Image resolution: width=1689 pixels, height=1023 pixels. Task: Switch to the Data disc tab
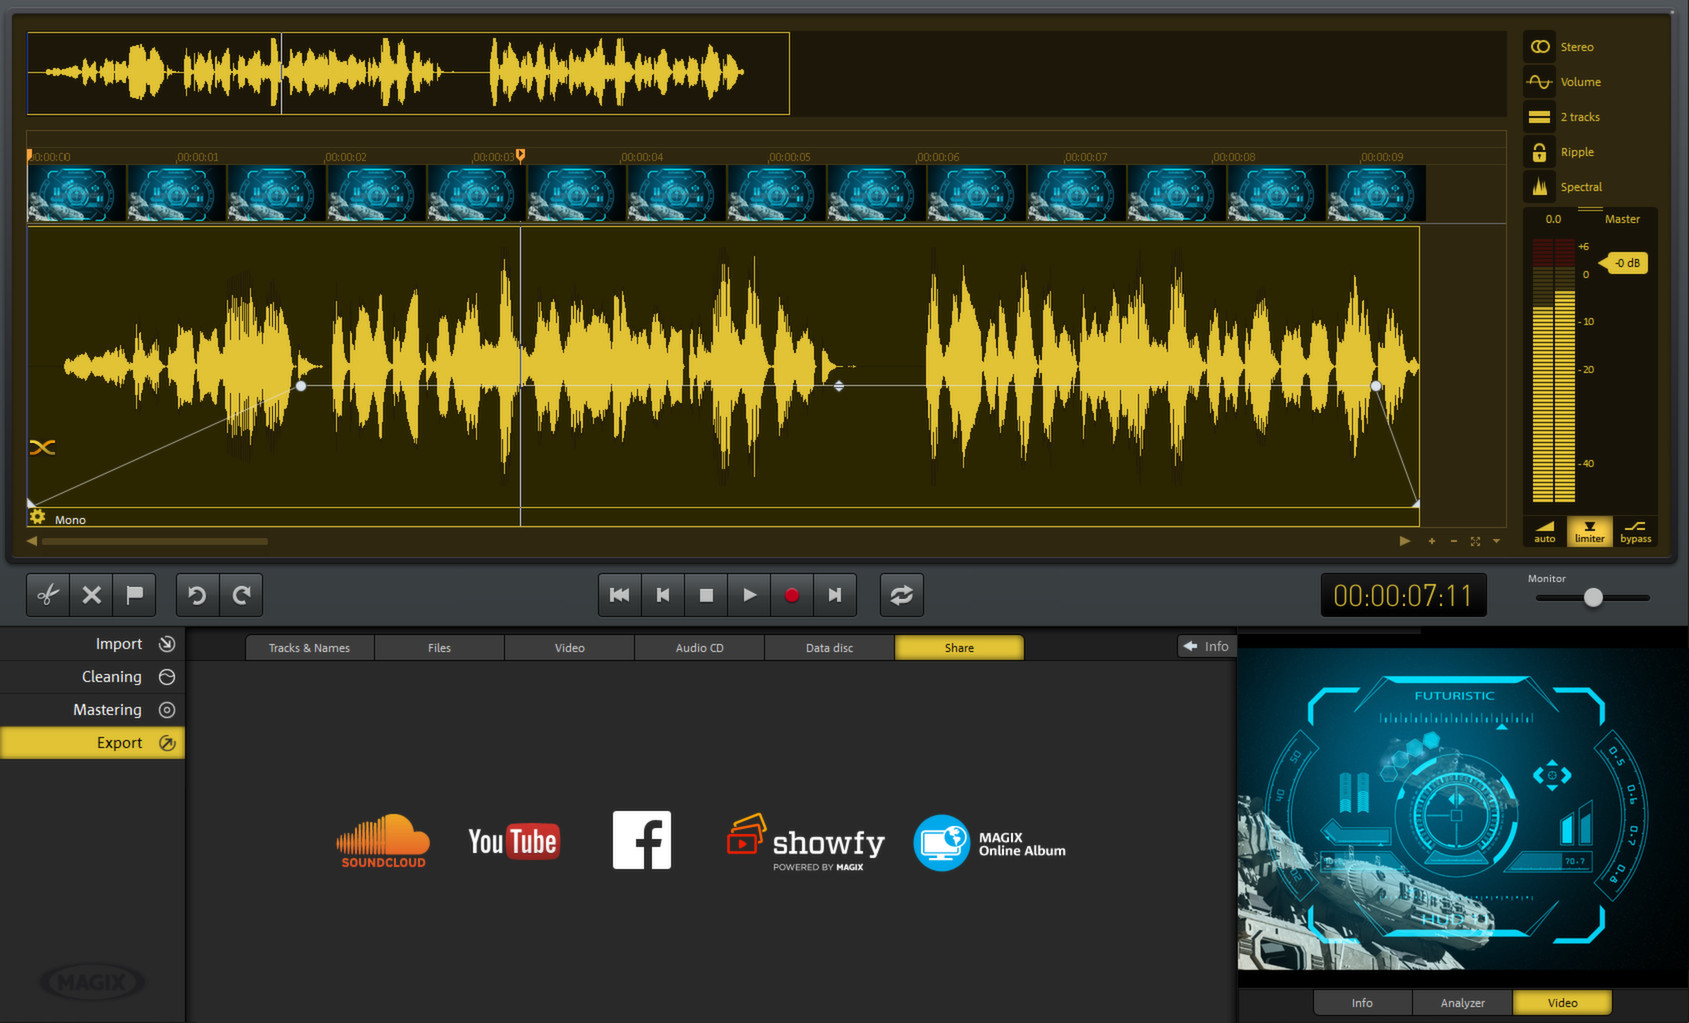point(830,648)
